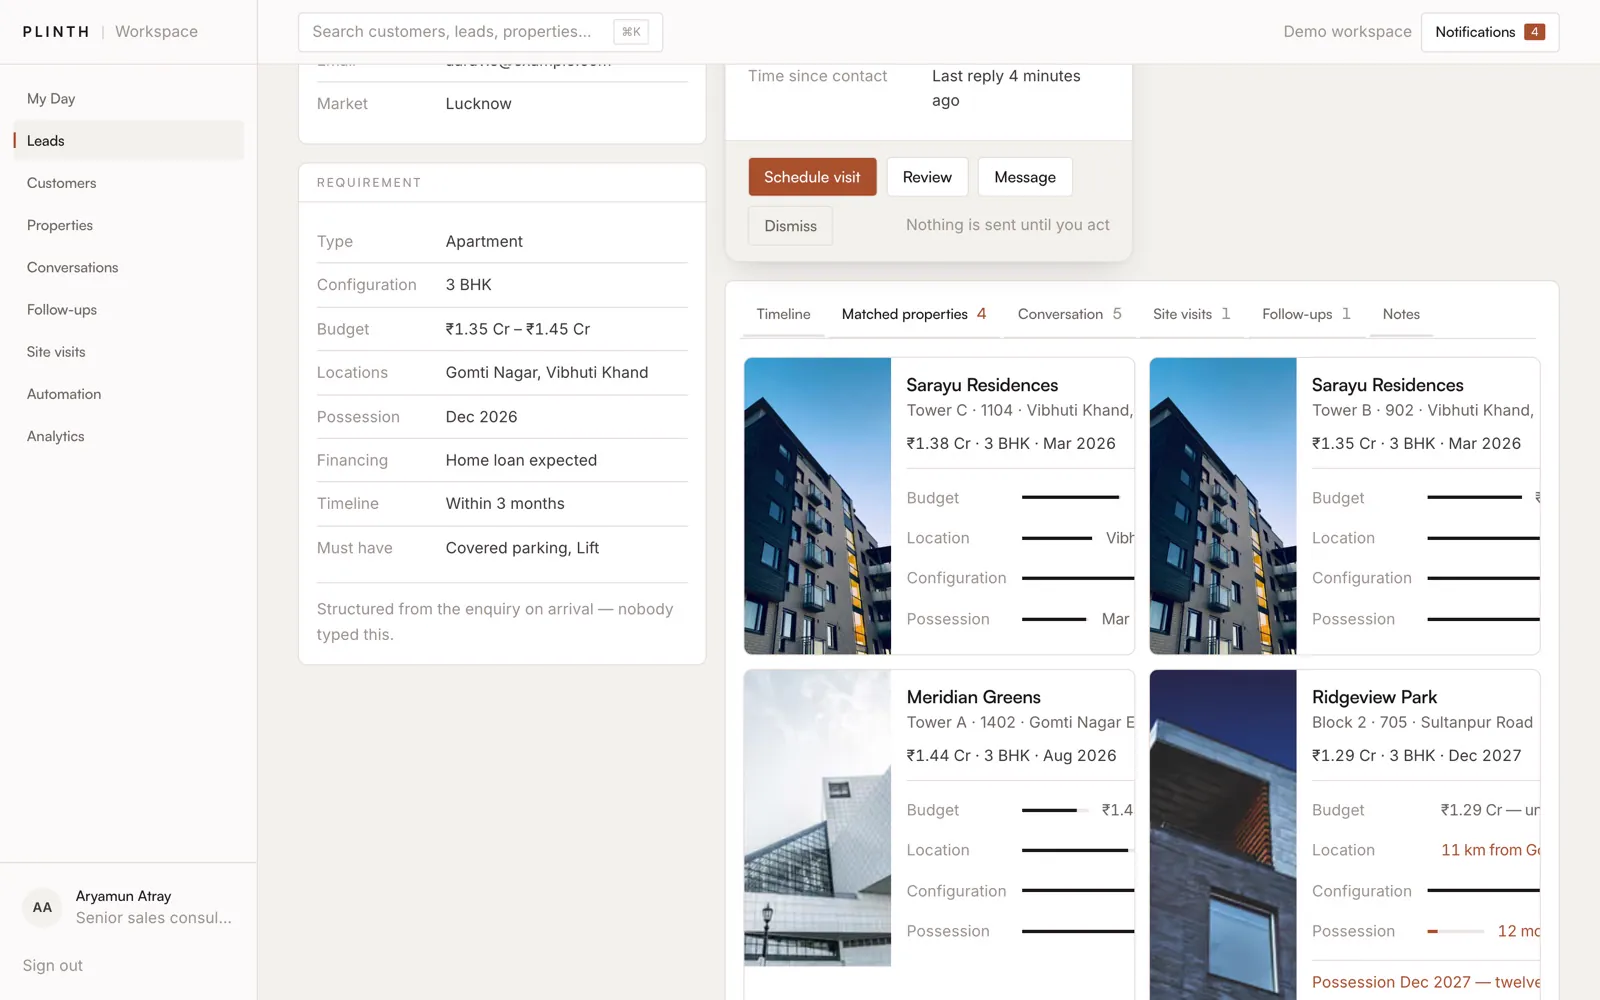Viewport: 1600px width, 1000px height.
Task: Click the Schedule visit button
Action: click(812, 177)
